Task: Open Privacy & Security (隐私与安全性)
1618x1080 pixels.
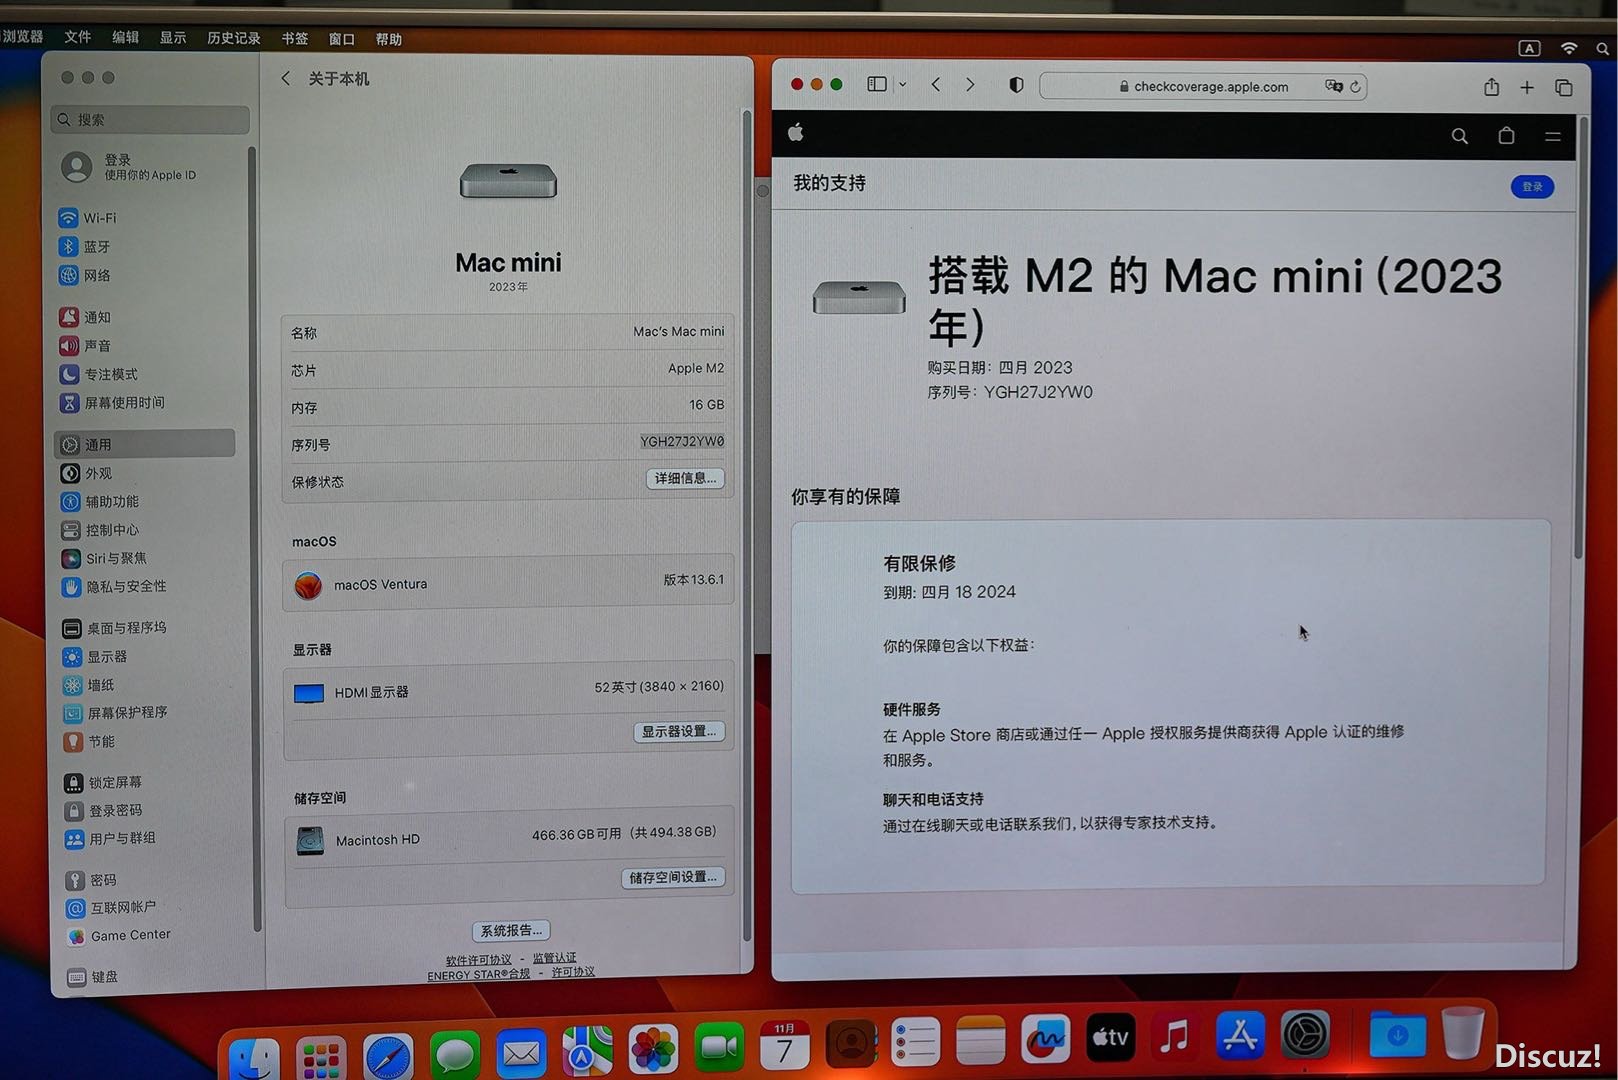Action: [x=115, y=586]
